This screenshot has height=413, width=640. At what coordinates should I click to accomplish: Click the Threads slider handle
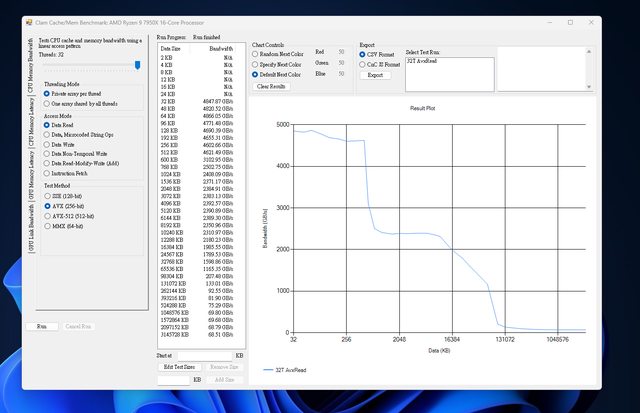pos(137,65)
